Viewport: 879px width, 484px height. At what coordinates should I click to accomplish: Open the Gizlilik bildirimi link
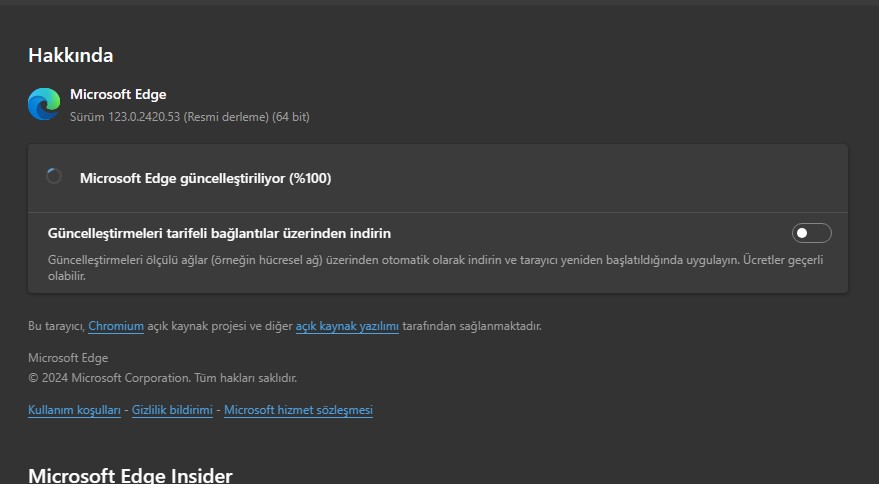[x=172, y=410]
